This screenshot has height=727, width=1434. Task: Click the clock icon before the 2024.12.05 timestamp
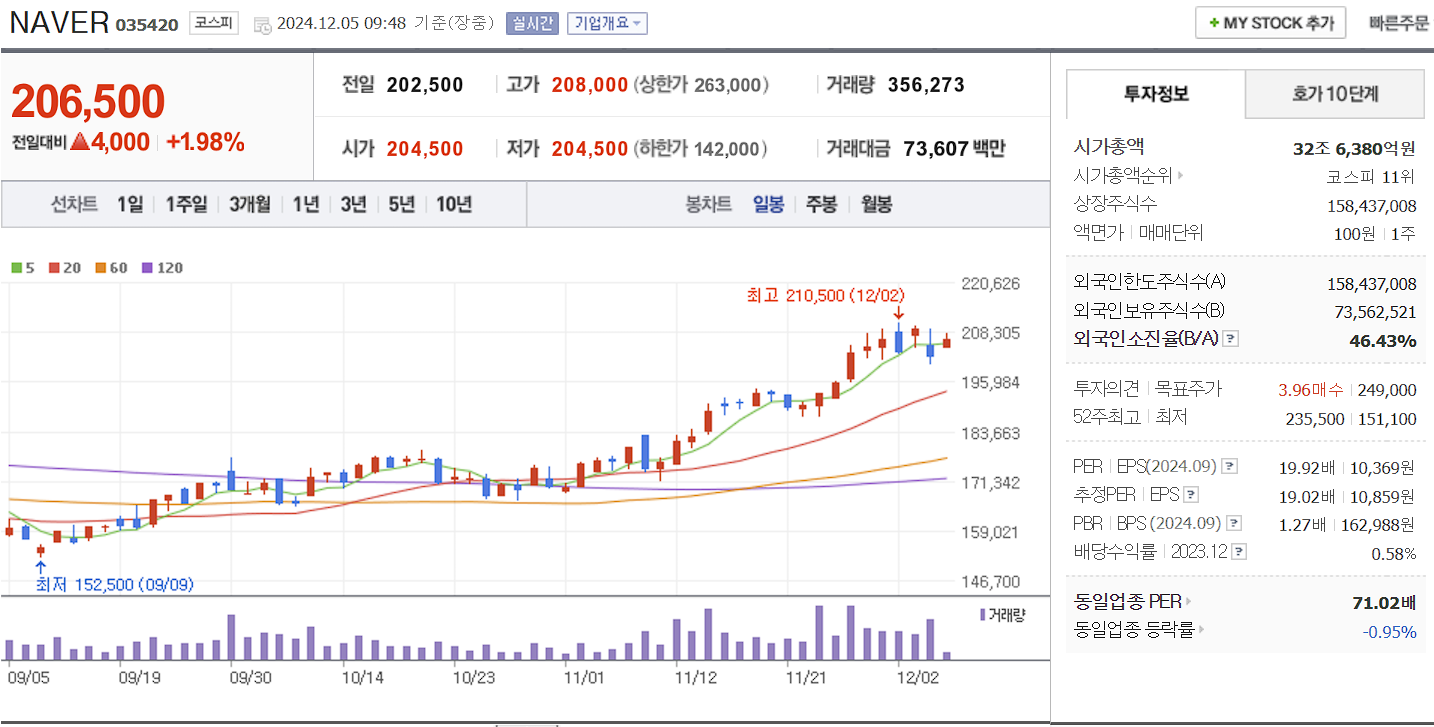(x=263, y=22)
